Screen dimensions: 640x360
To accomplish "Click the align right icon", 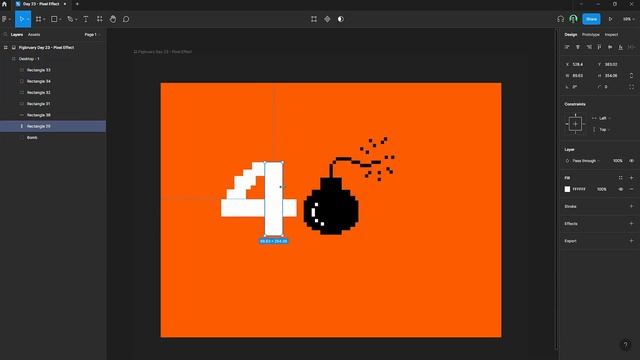I will [x=589, y=47].
